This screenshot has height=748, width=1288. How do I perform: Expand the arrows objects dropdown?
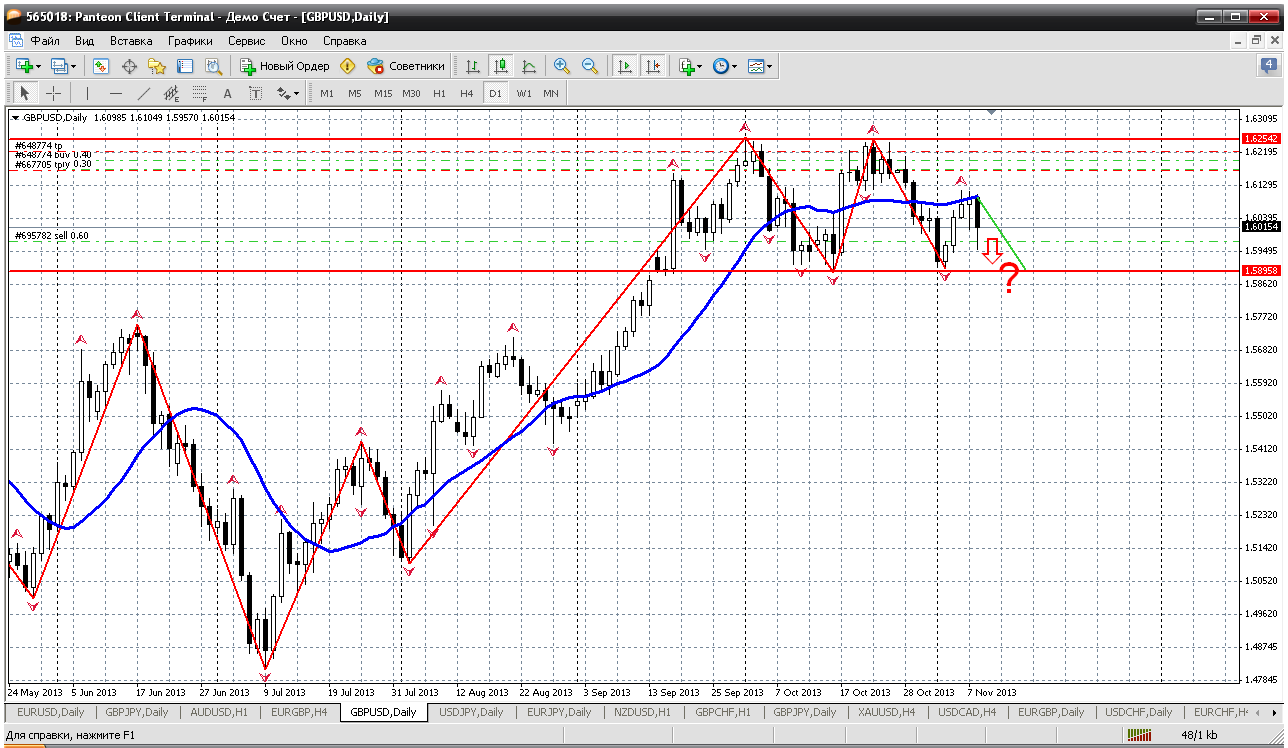click(289, 93)
